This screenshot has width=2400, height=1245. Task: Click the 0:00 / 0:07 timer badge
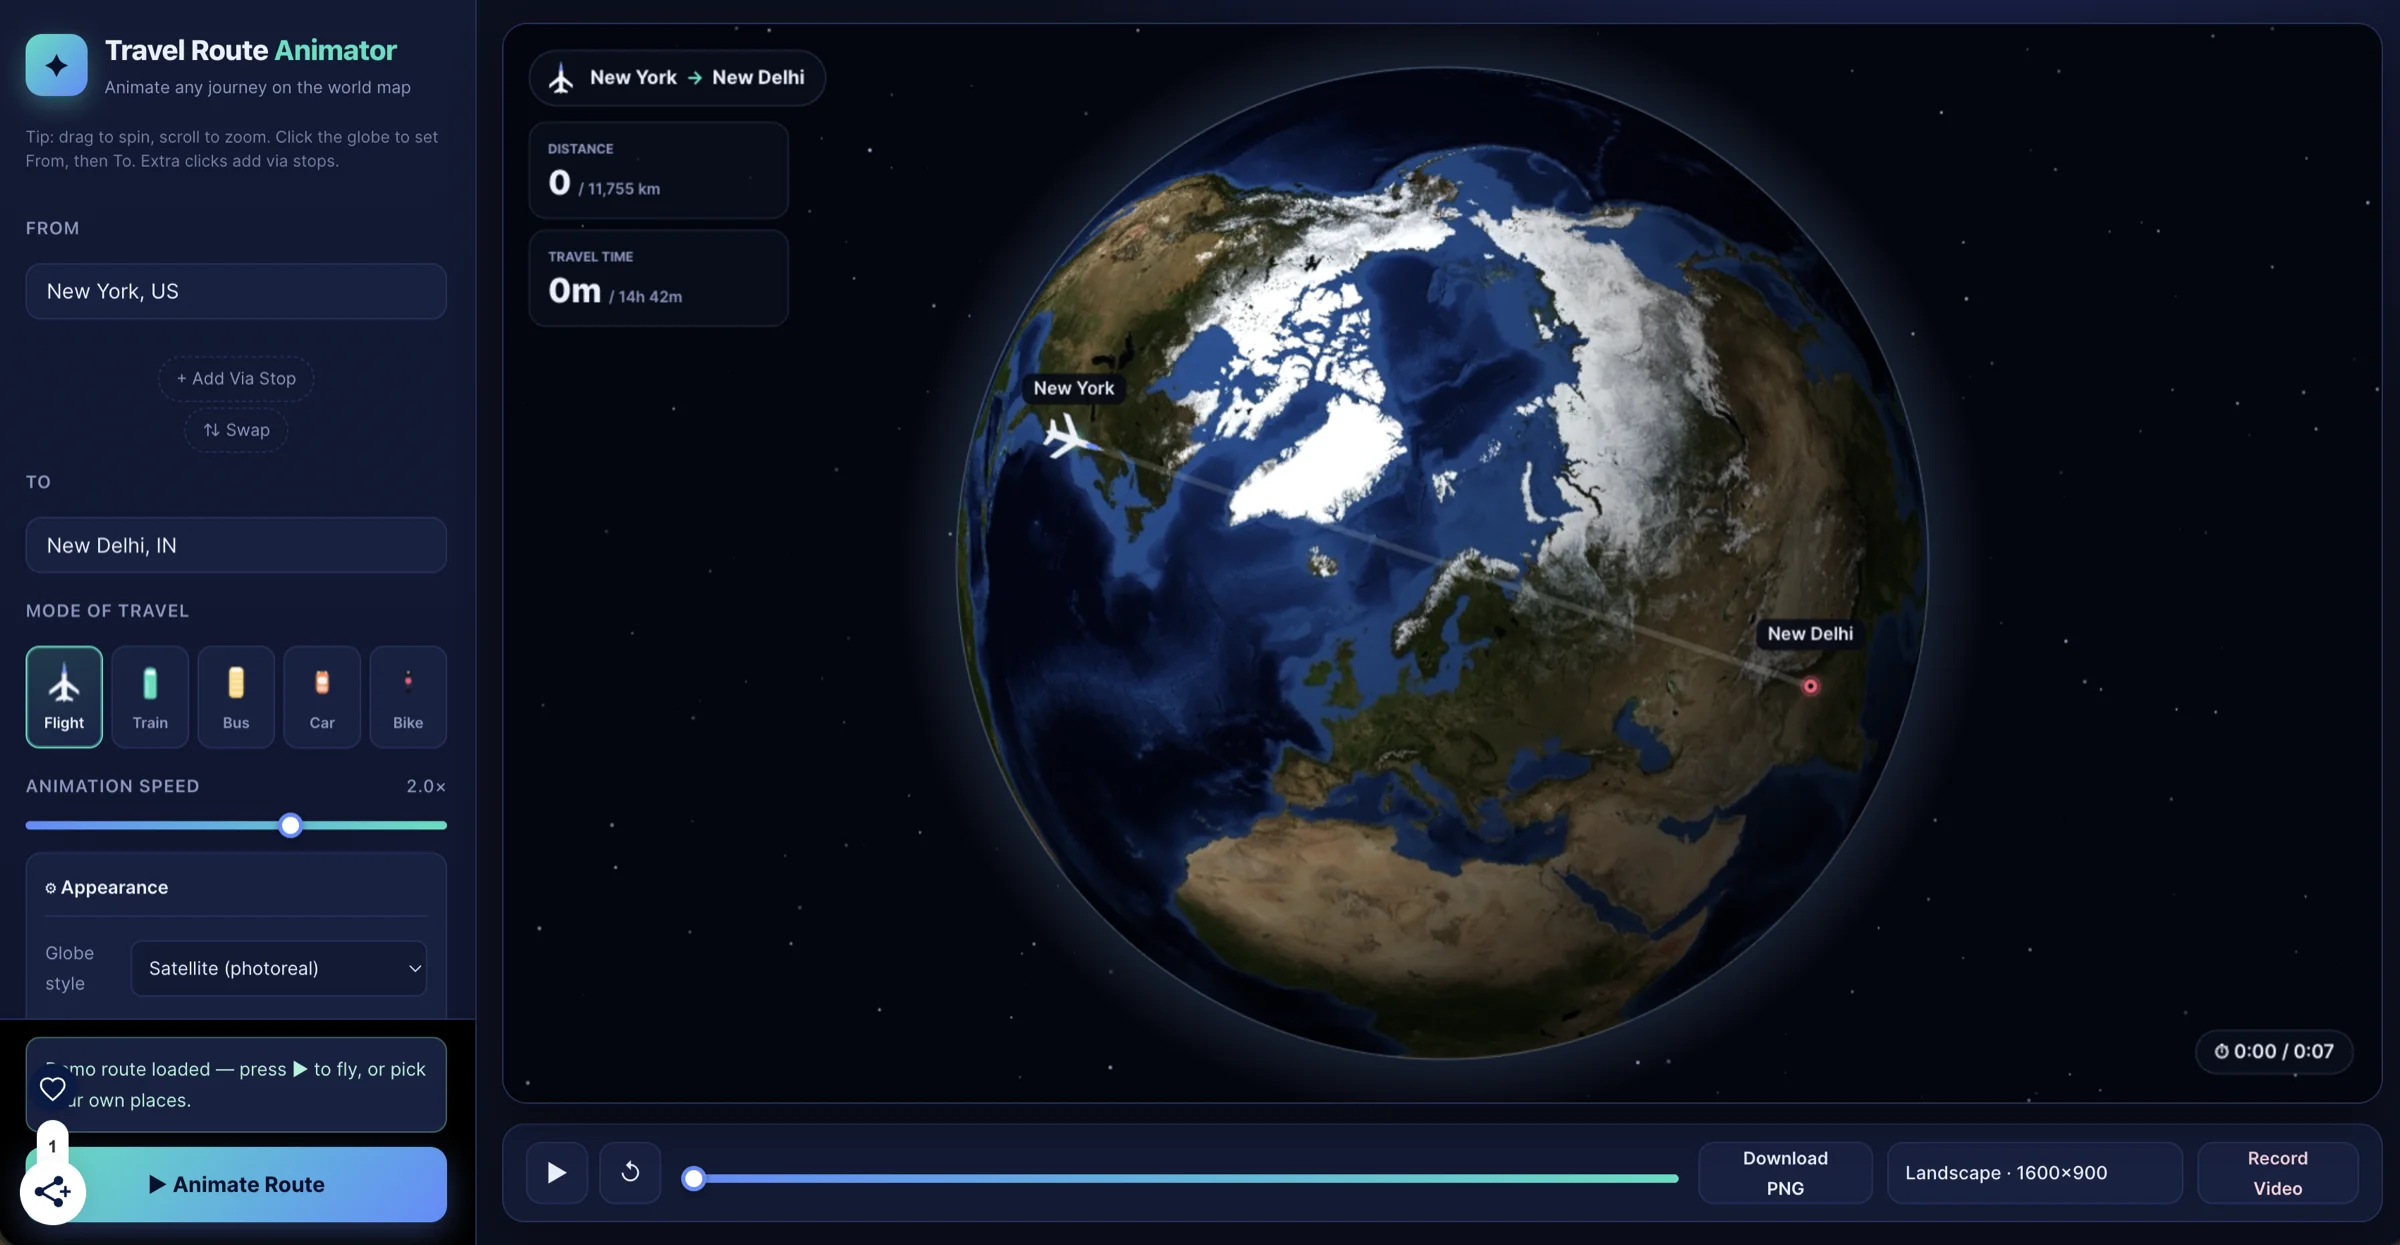click(2274, 1051)
